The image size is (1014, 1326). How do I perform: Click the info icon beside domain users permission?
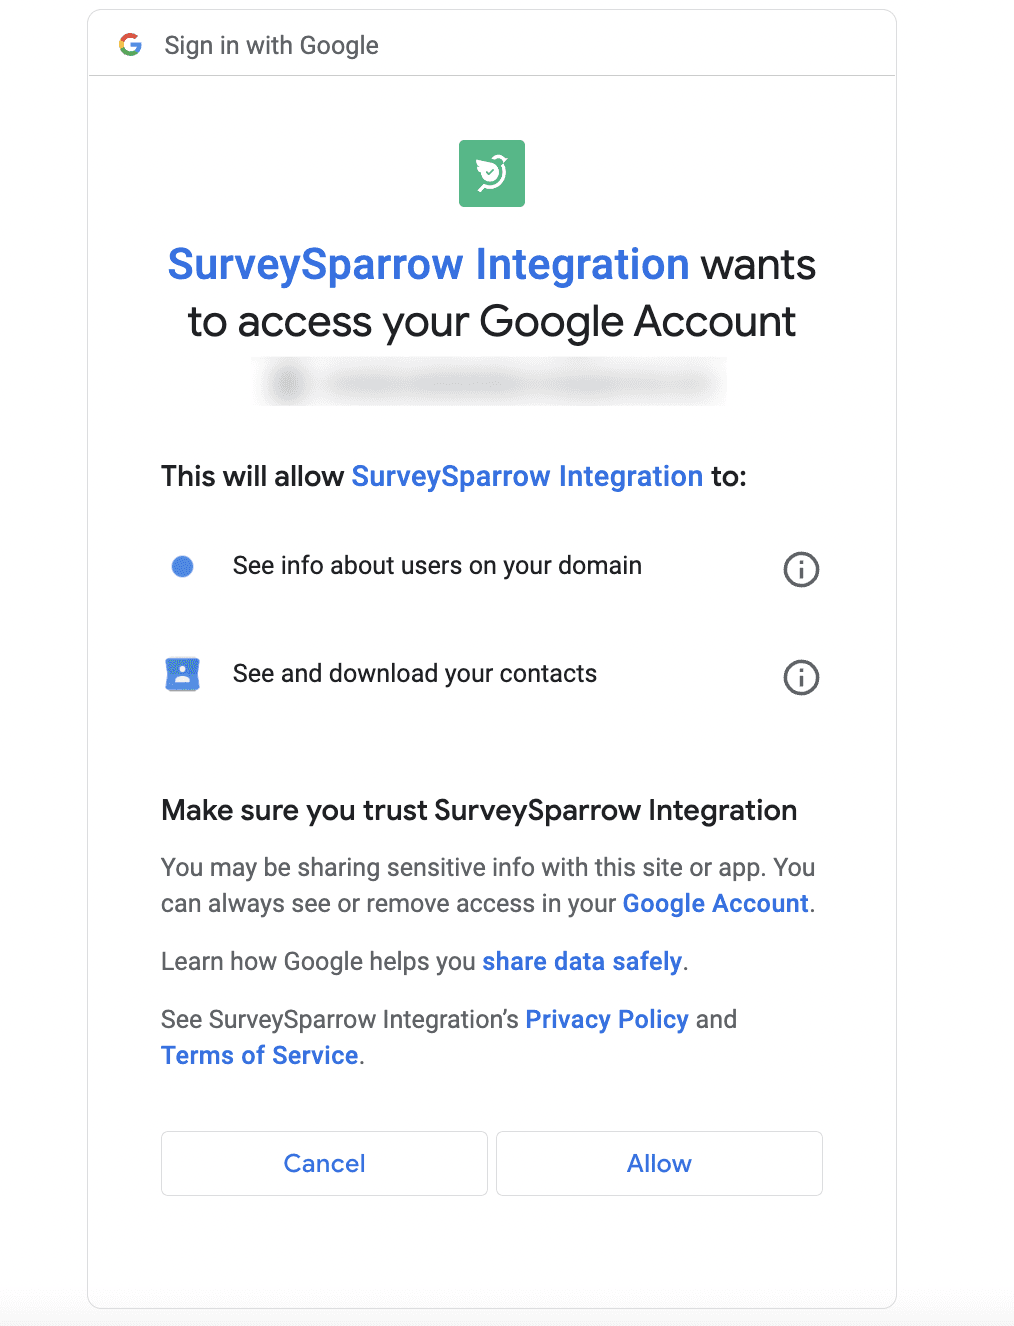800,570
